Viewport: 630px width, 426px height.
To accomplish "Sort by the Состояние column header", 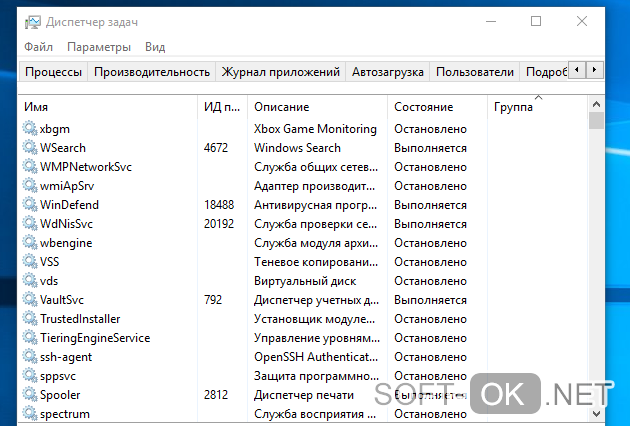I will point(437,107).
